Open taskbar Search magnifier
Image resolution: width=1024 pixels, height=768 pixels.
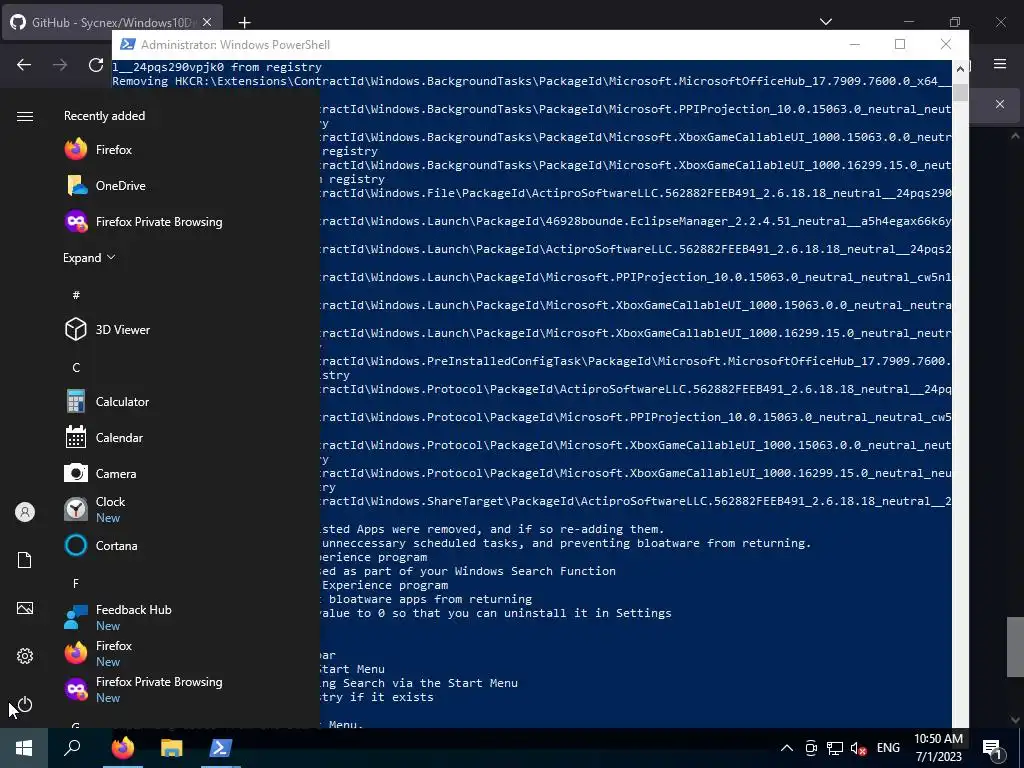(72, 748)
